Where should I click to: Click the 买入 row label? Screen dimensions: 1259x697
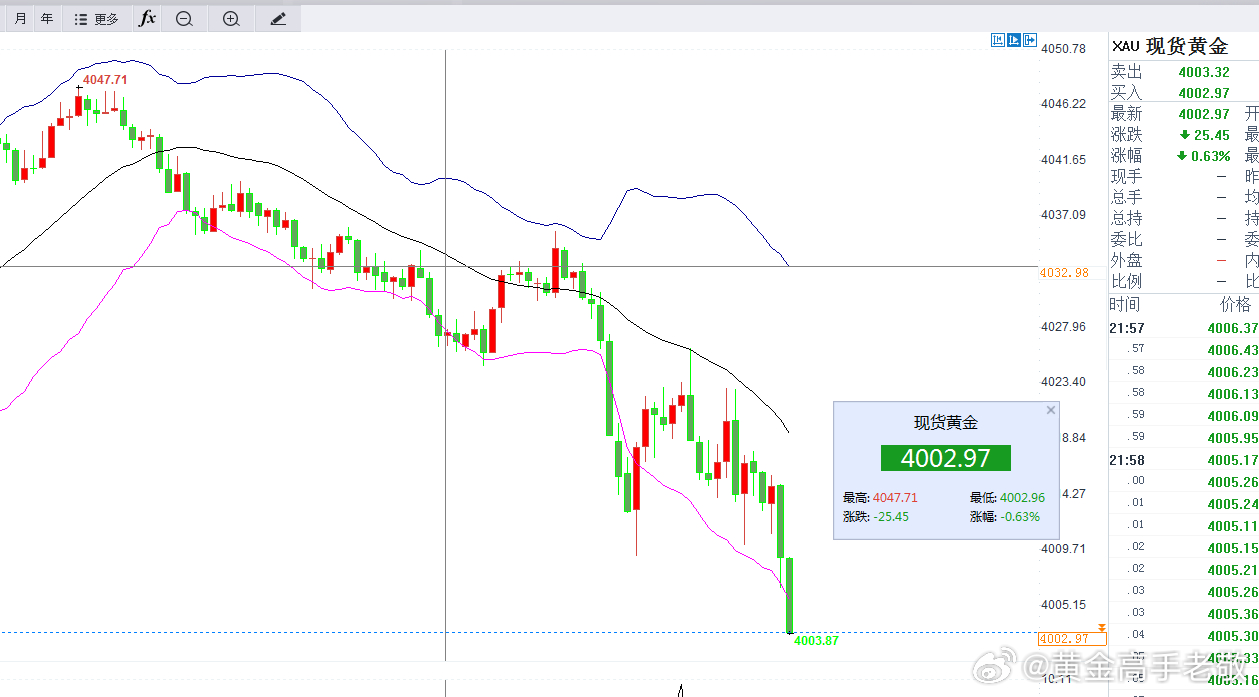(1126, 93)
